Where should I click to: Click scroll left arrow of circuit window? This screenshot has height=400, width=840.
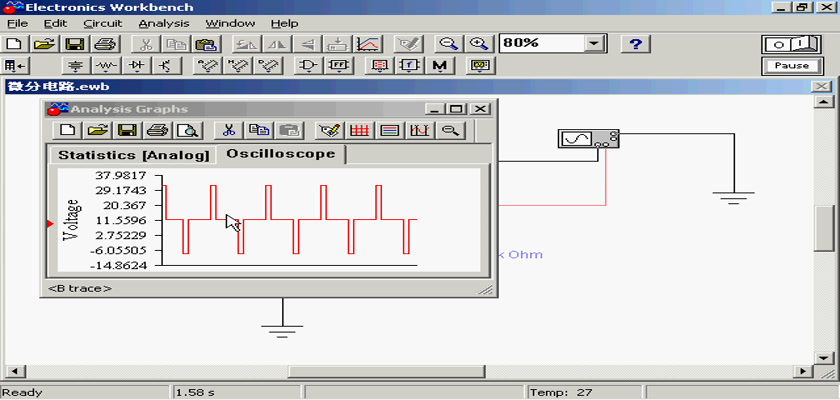(14, 371)
